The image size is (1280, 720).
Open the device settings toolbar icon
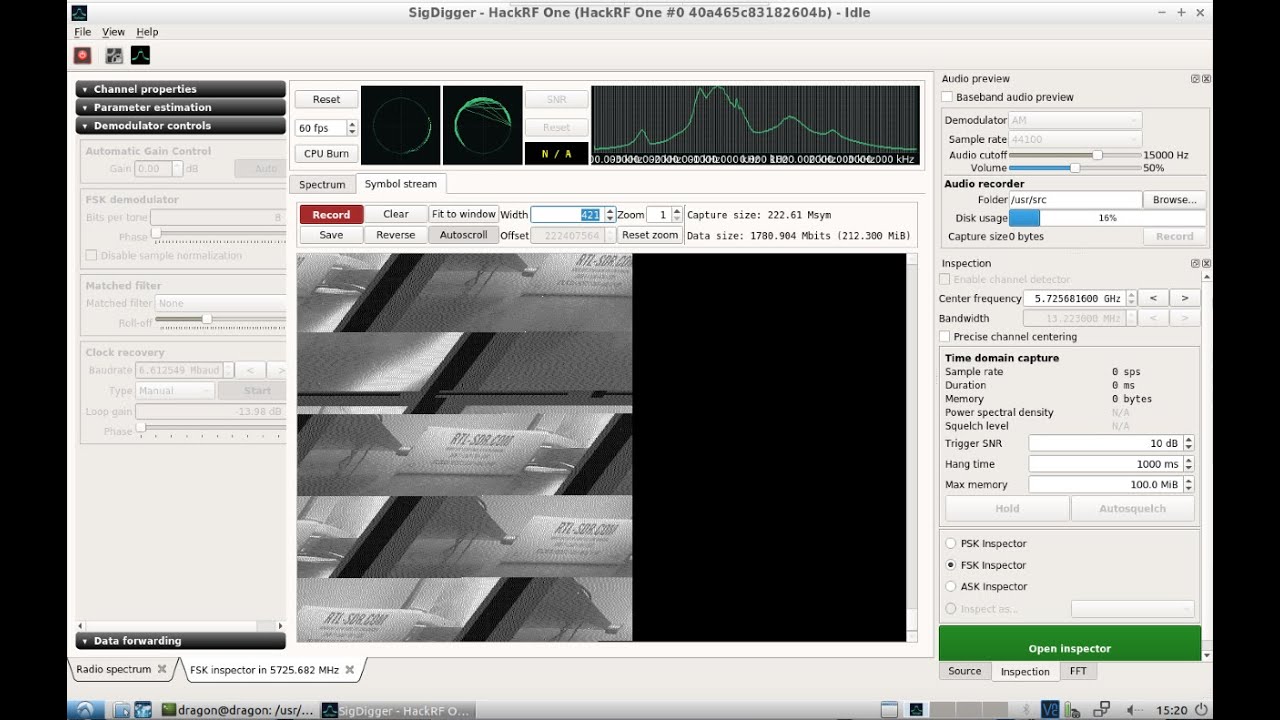coord(114,56)
